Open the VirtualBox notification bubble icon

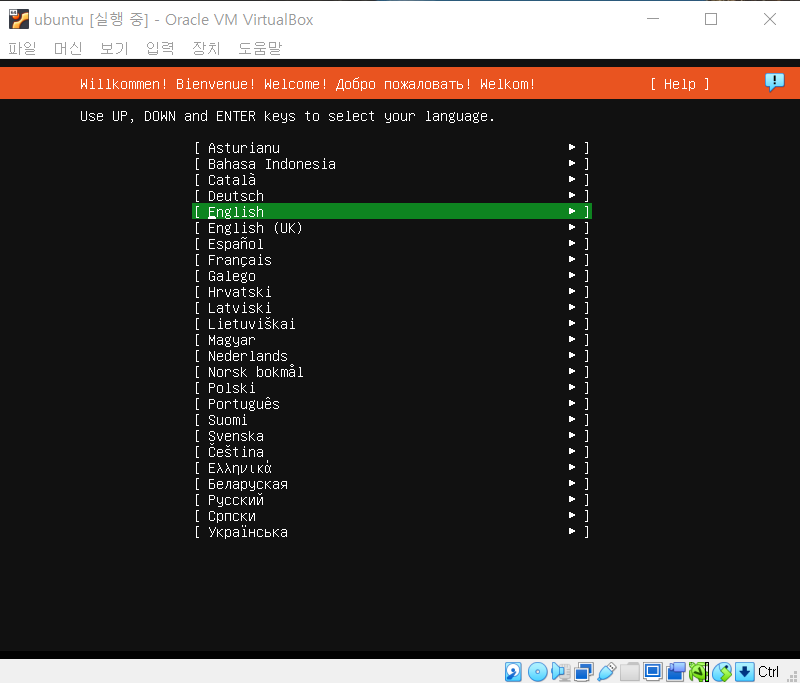(774, 82)
